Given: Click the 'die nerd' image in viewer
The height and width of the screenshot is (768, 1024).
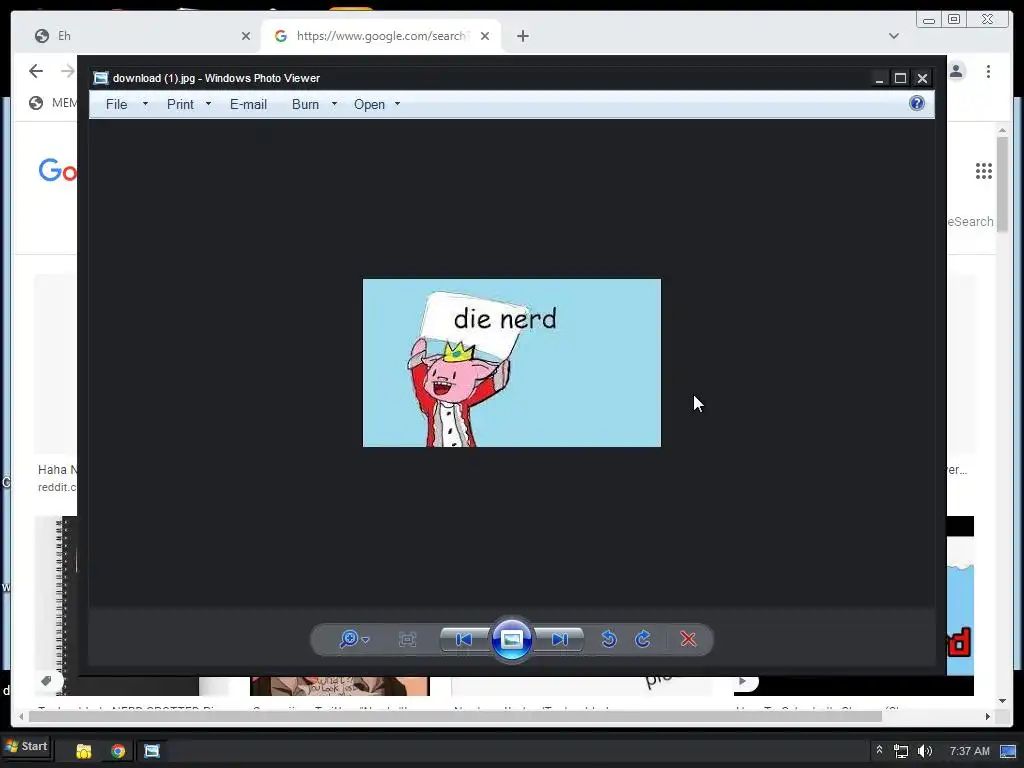Looking at the screenshot, I should pos(512,363).
